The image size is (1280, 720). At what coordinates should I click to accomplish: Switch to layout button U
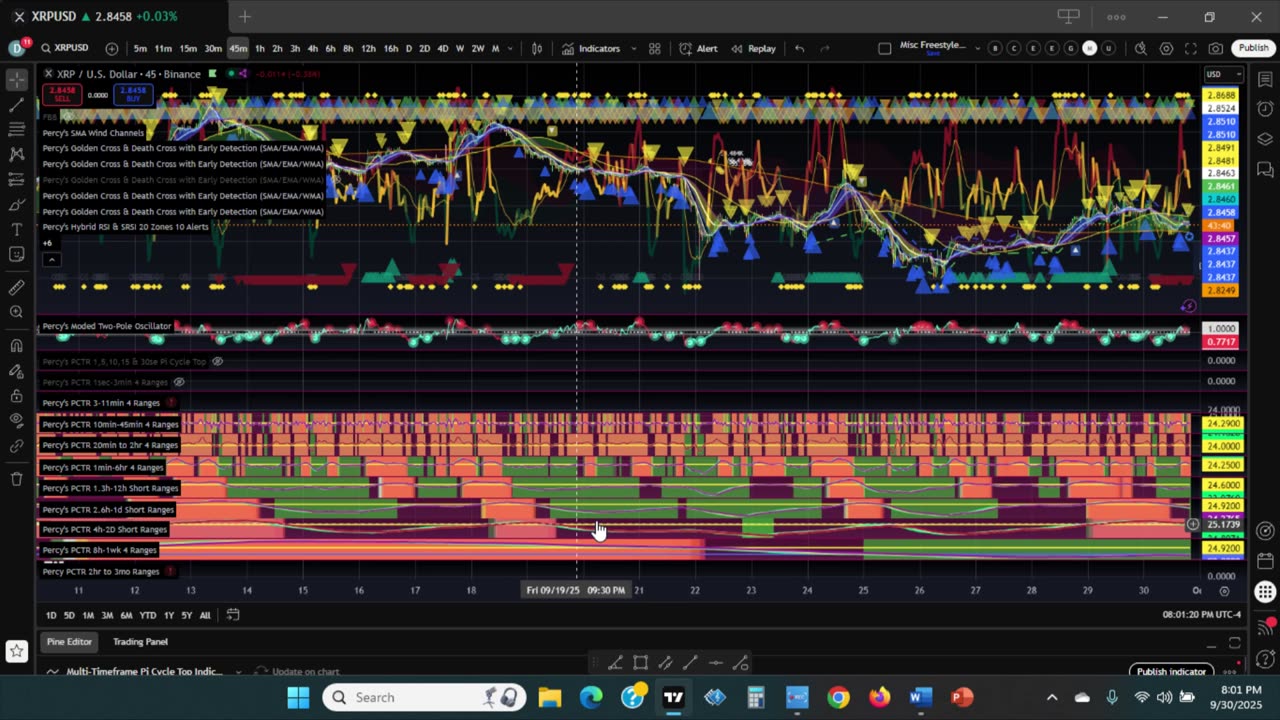[x=1108, y=48]
